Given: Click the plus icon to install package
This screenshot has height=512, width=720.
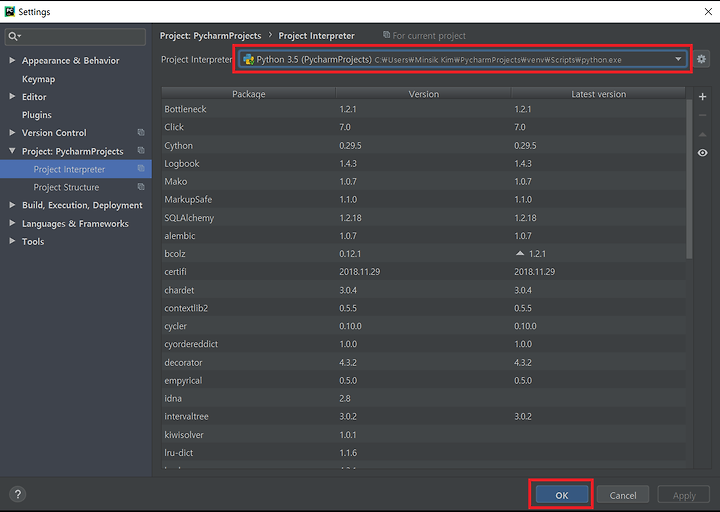Looking at the screenshot, I should click(702, 96).
